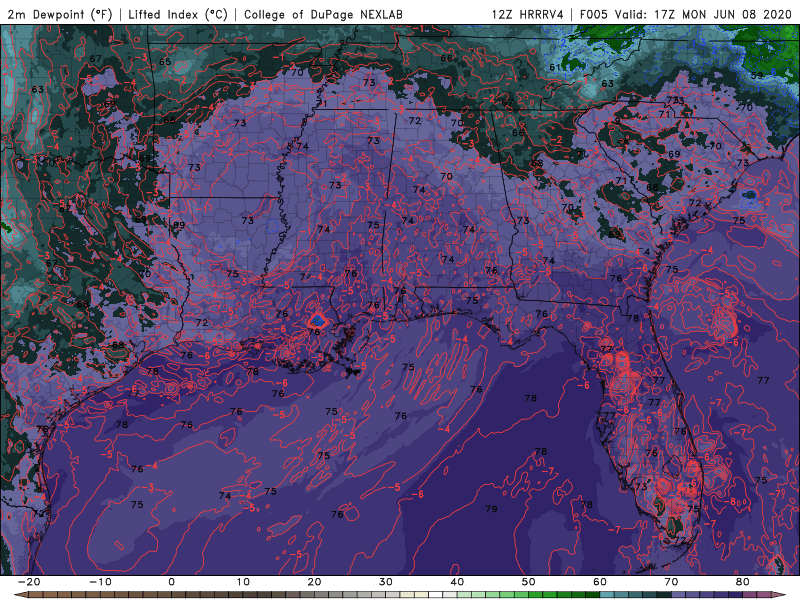Screen dimensions: 800x600
Task: Click the '70' color scale label
Action: 671,582
